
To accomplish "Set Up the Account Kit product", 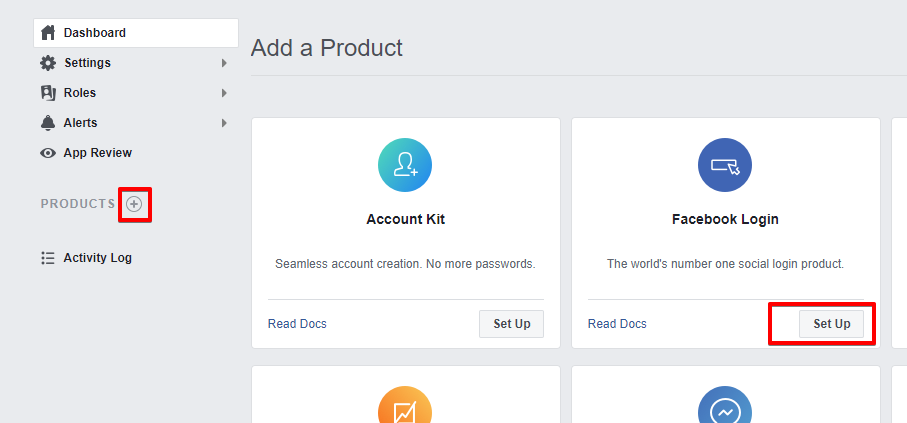I will click(511, 324).
